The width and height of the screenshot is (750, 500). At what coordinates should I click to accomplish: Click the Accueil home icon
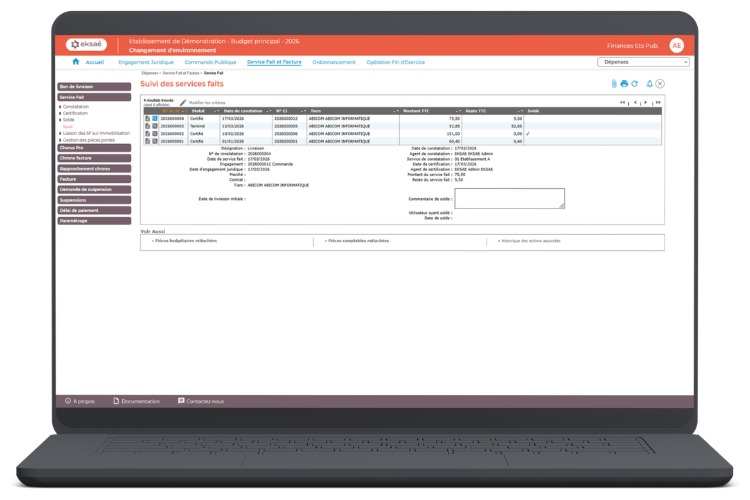tap(76, 62)
